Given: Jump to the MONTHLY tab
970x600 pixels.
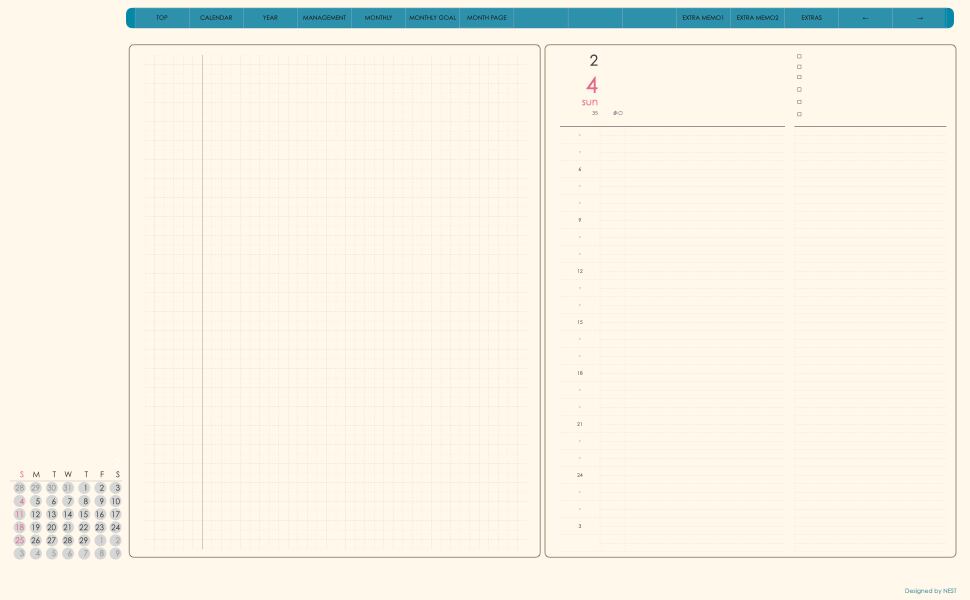Looking at the screenshot, I should (378, 18).
